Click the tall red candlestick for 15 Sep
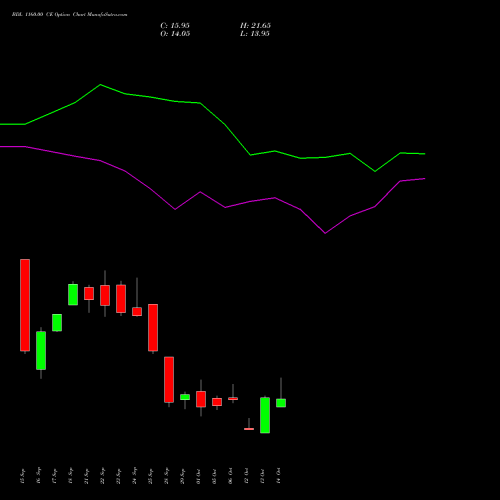 tap(25, 305)
